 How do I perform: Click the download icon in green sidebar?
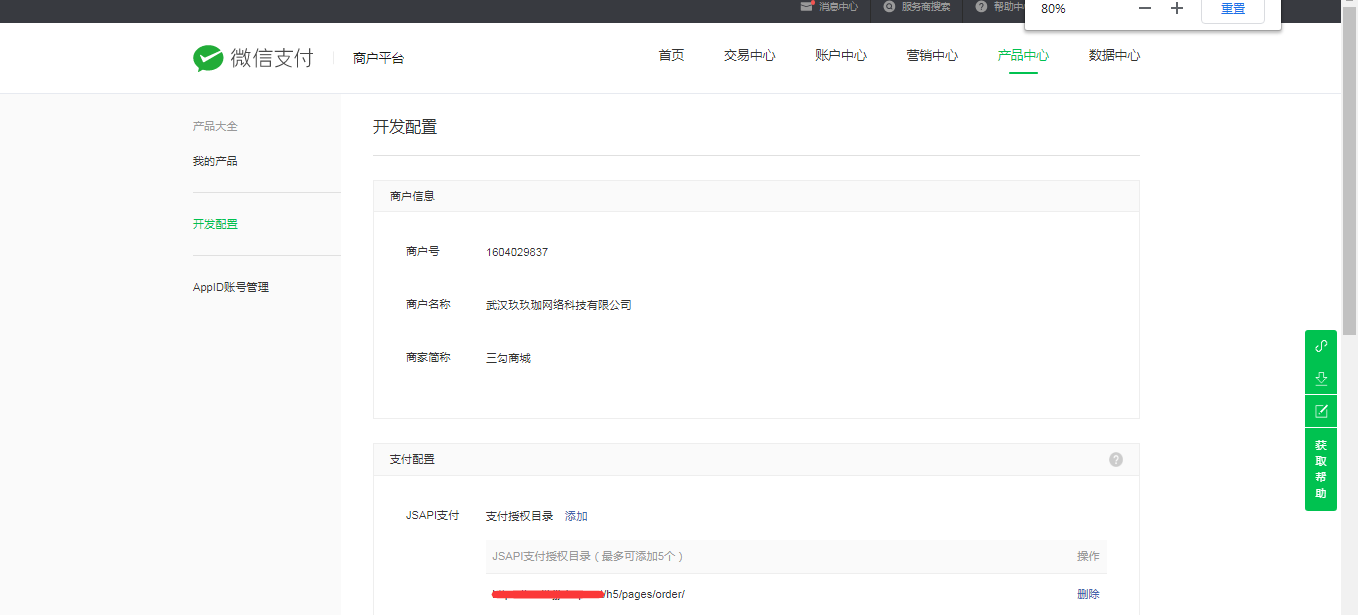point(1320,378)
